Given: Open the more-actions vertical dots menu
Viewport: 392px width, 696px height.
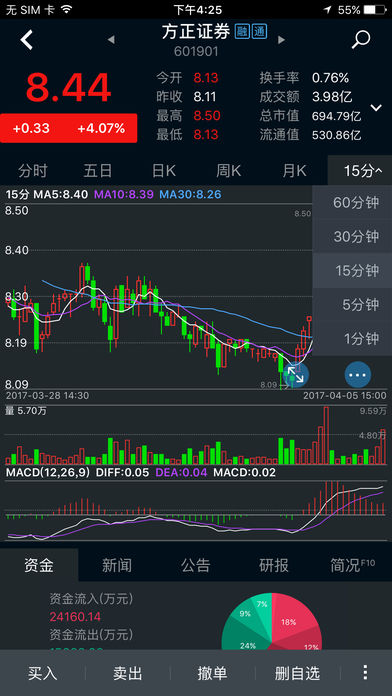Looking at the screenshot, I should pos(365,672).
